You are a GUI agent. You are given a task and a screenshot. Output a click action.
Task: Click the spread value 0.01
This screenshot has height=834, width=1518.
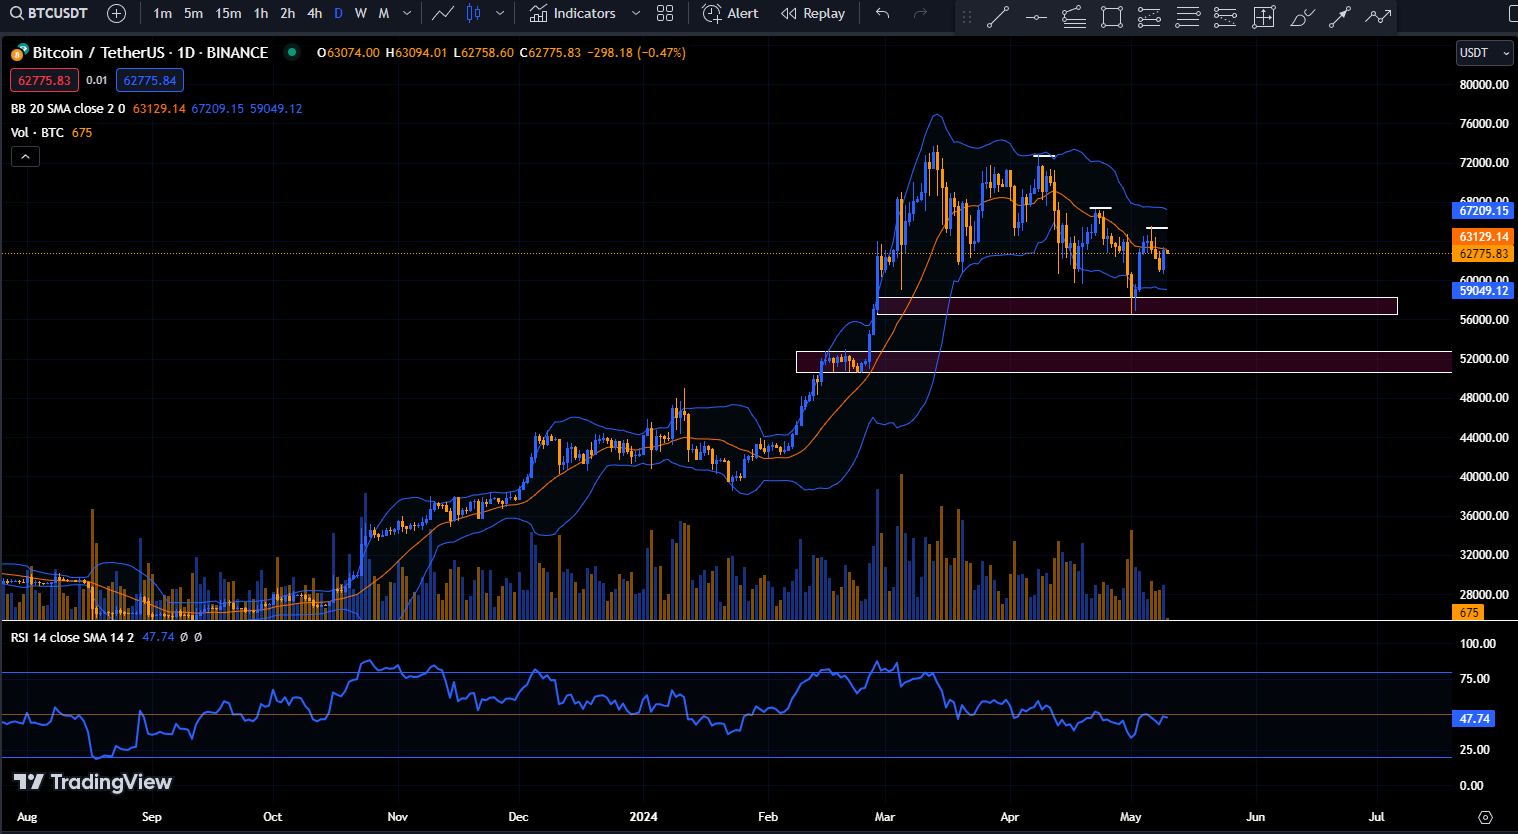pos(97,80)
